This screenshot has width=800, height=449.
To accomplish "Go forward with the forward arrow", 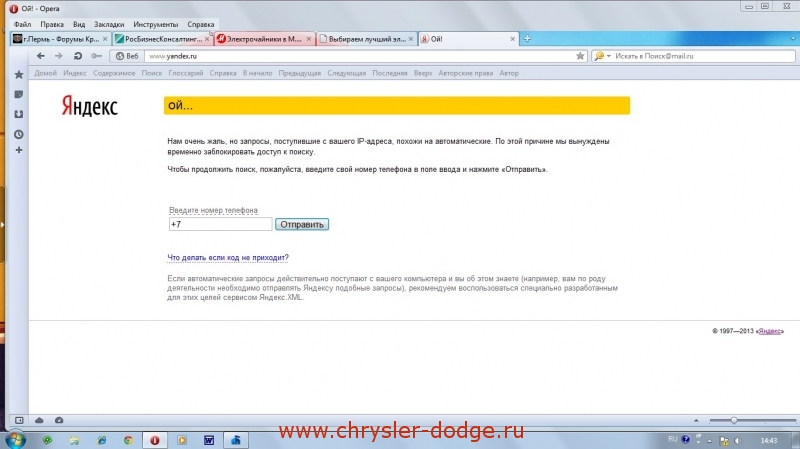I will pos(59,56).
